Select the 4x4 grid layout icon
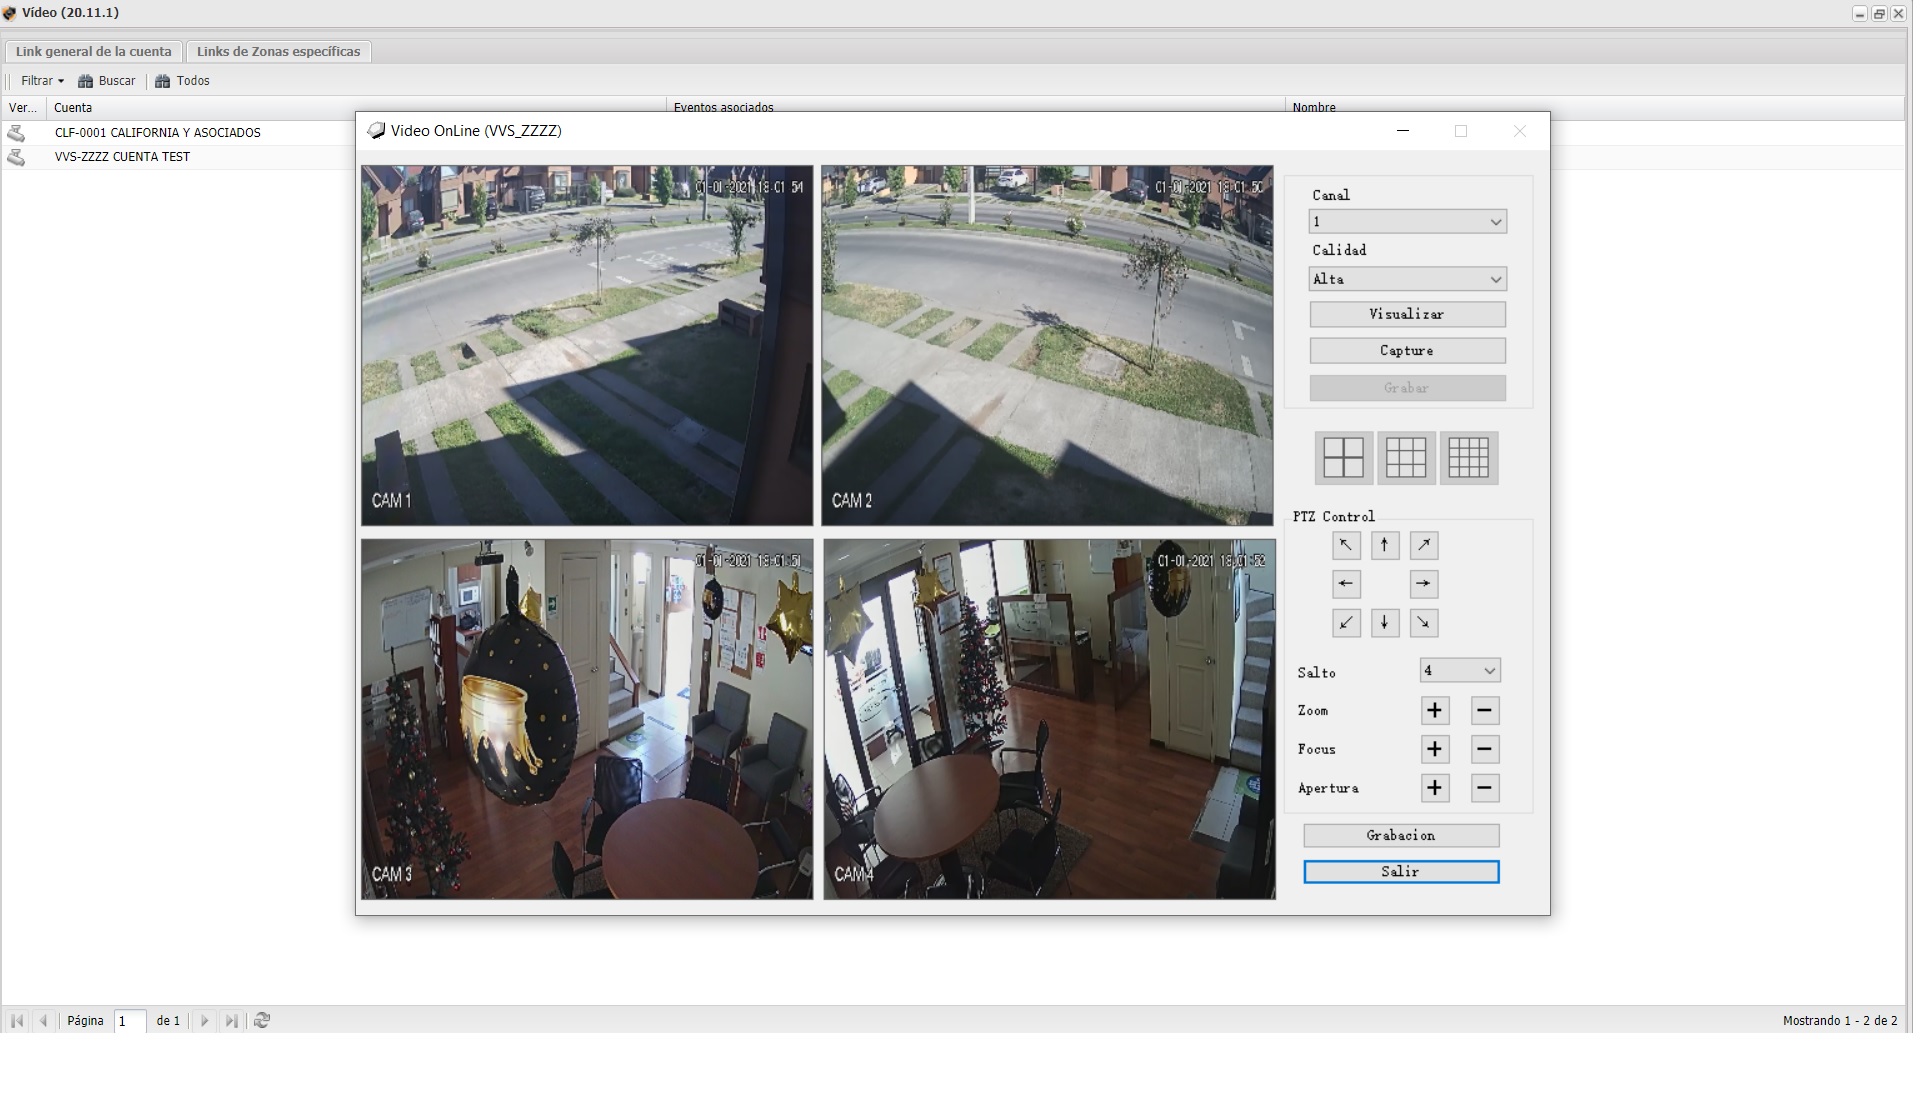The height and width of the screenshot is (1096, 1928). click(x=1469, y=458)
